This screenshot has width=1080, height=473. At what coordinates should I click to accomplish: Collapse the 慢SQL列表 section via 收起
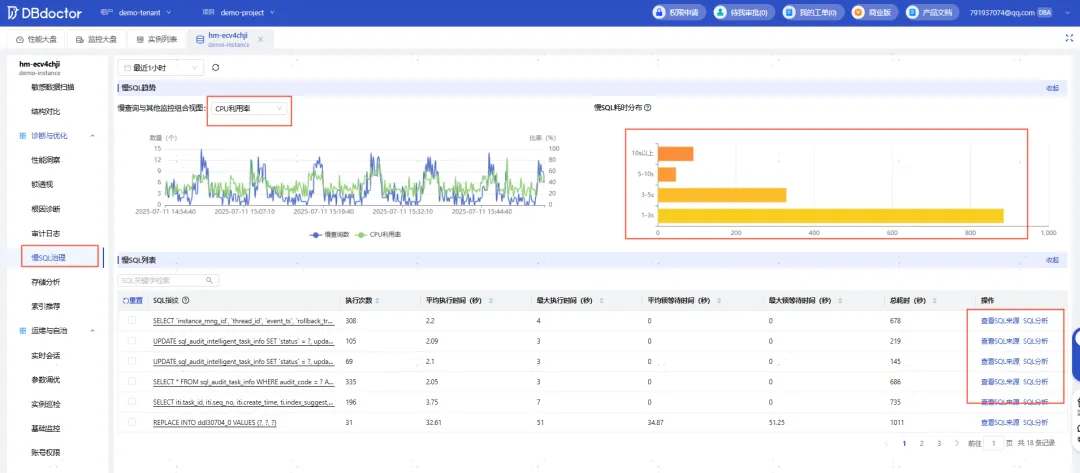tap(1052, 260)
